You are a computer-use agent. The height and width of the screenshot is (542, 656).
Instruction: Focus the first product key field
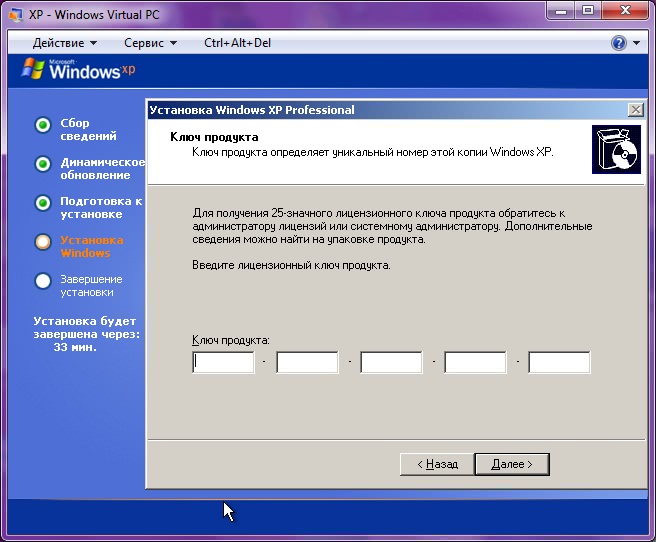pos(223,362)
